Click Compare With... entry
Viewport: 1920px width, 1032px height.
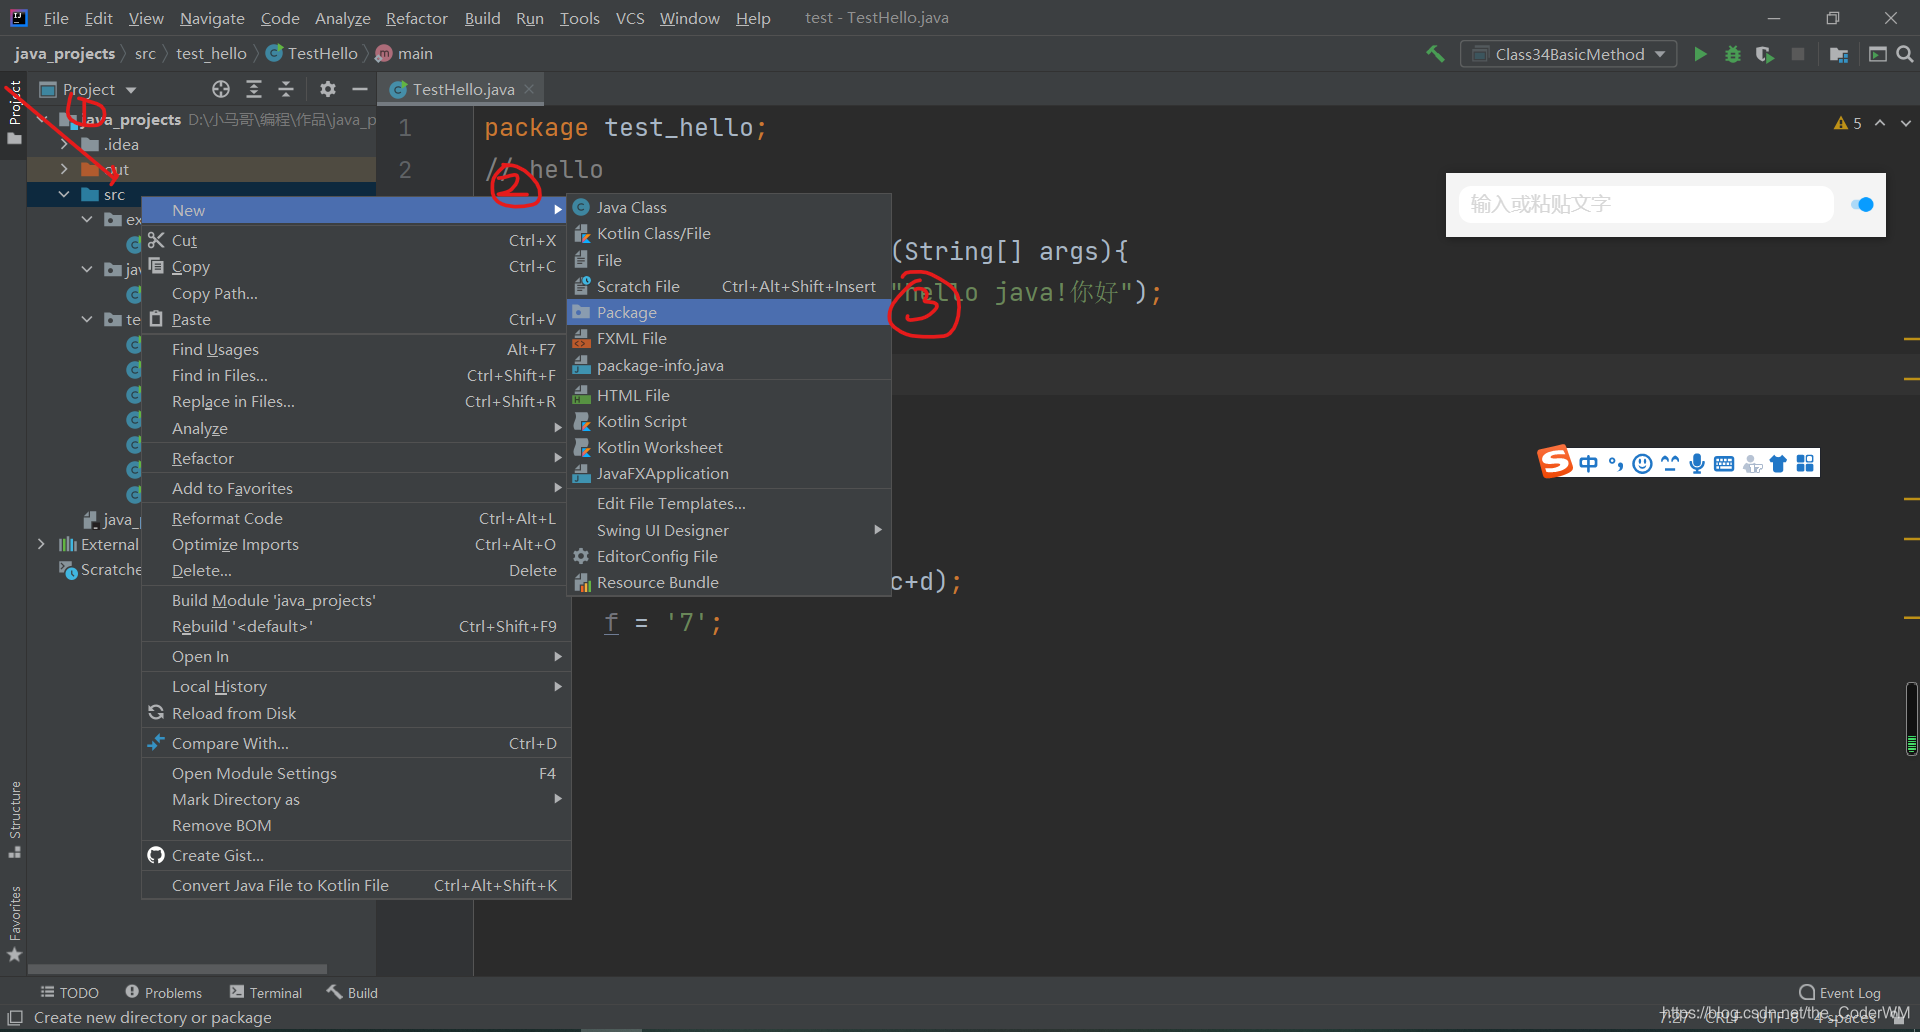[356, 743]
